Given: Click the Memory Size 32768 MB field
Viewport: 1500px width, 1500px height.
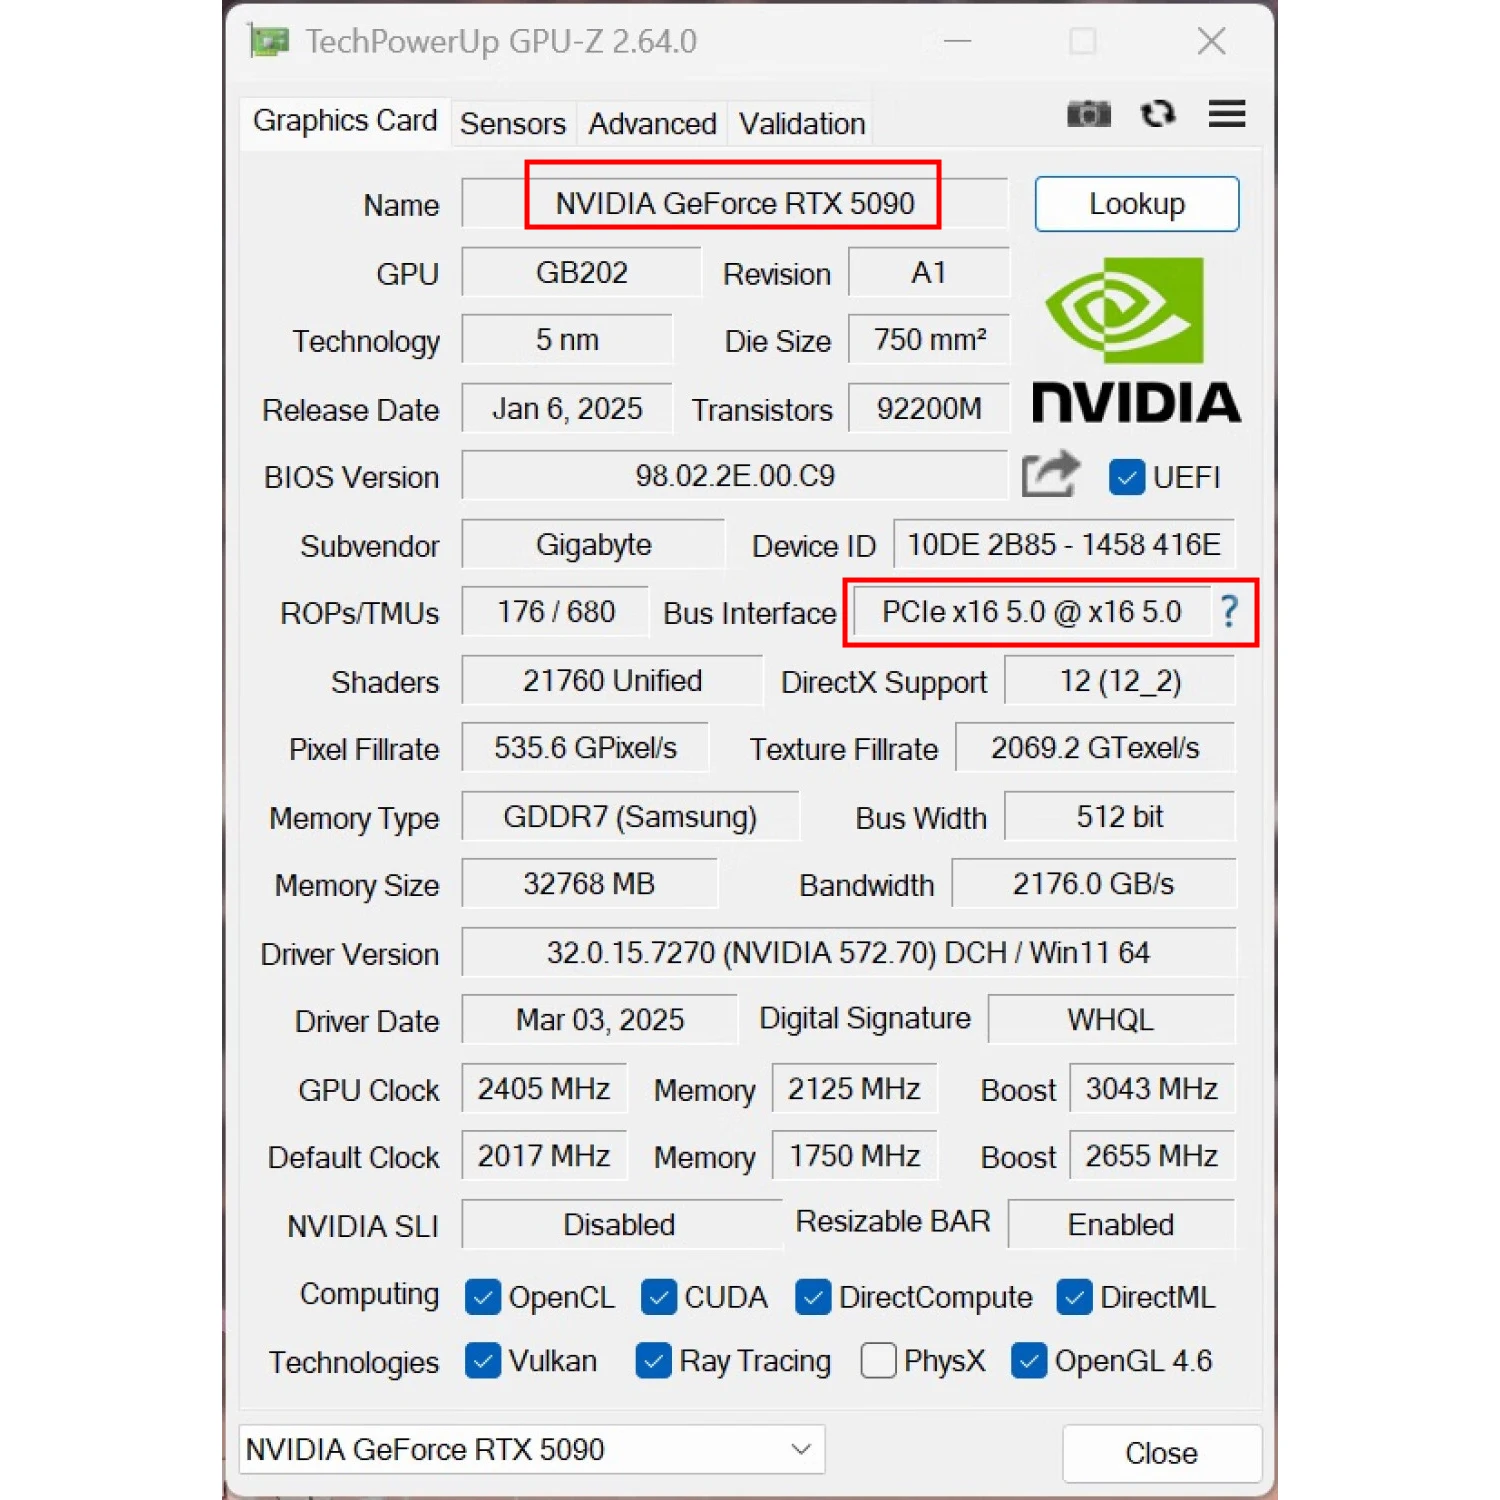Looking at the screenshot, I should (589, 884).
